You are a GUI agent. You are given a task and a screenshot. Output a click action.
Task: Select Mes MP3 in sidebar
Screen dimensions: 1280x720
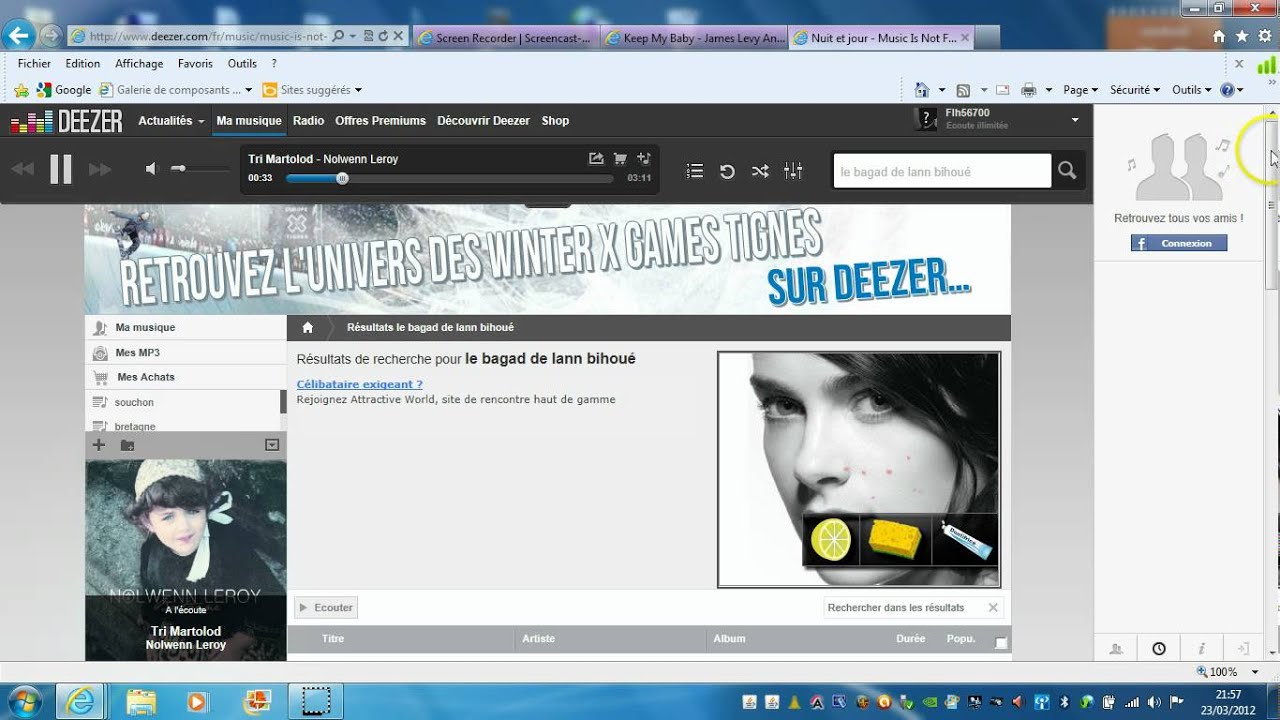coord(186,353)
